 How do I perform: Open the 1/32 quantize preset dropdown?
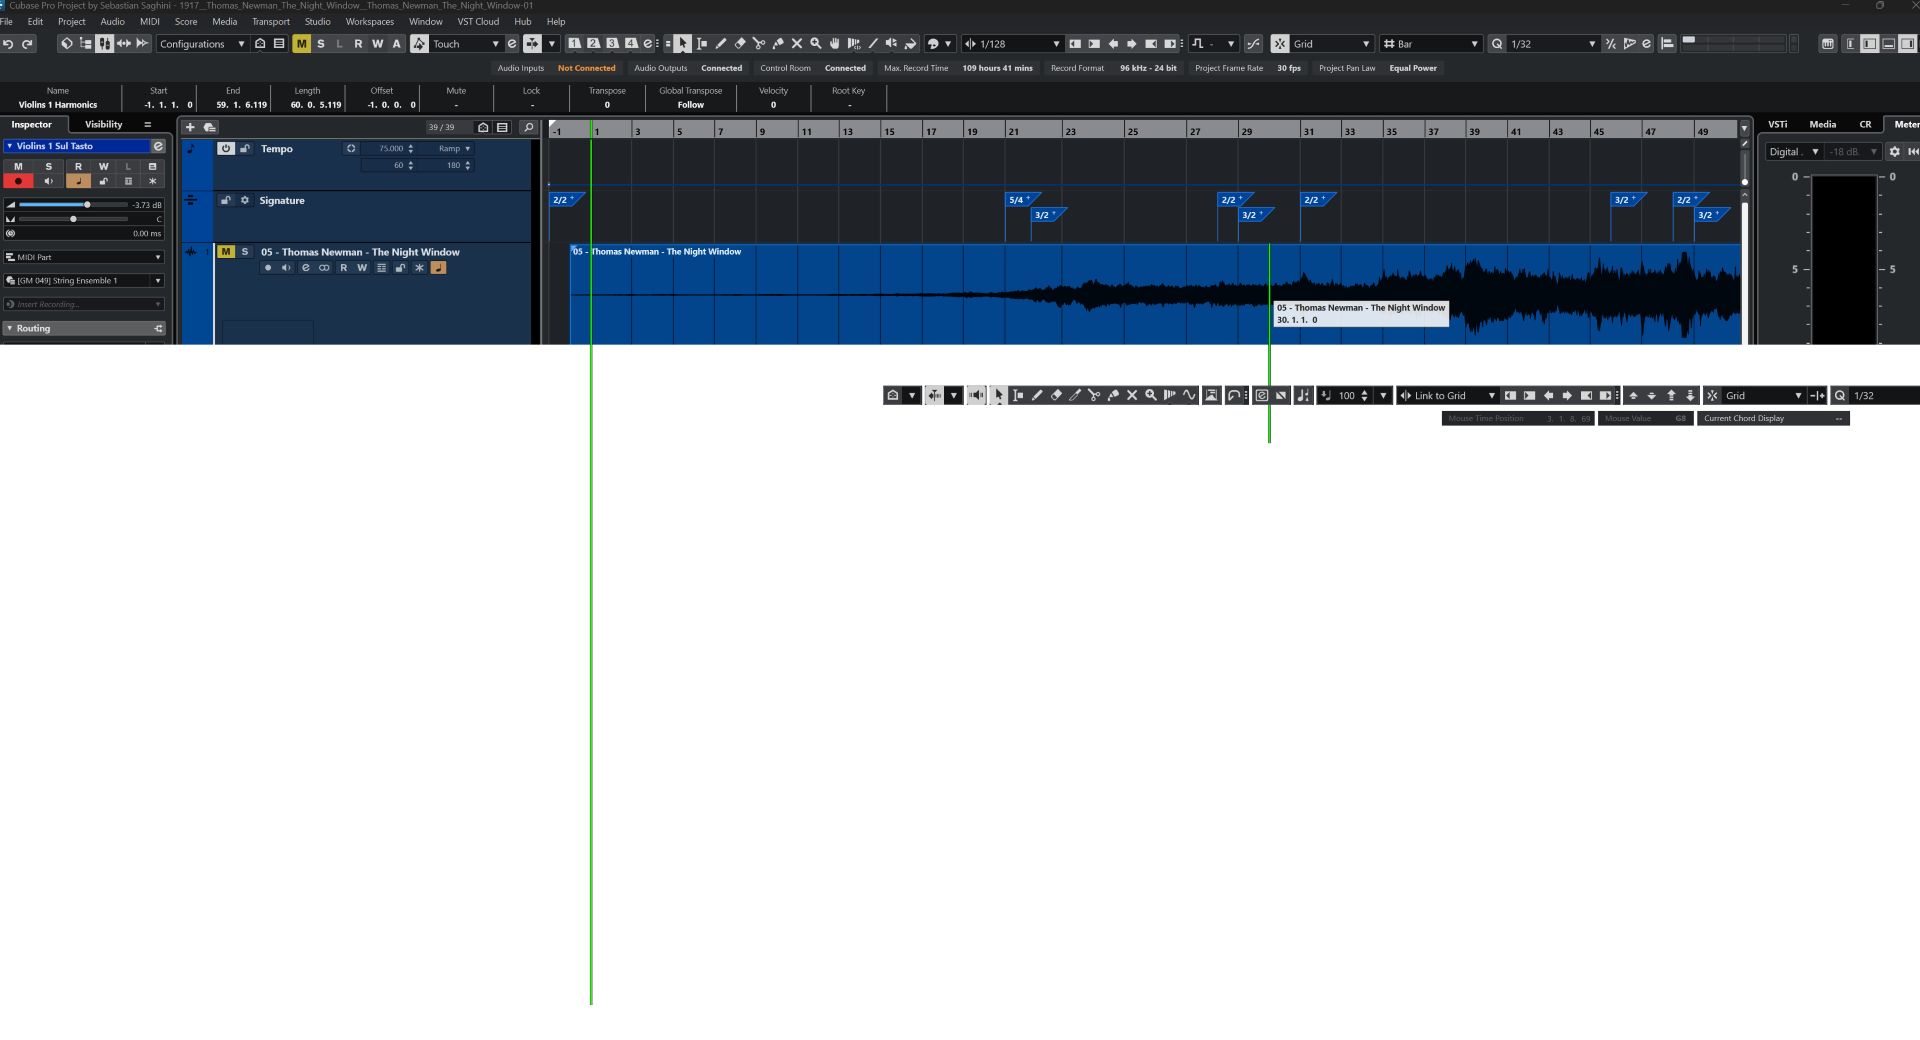click(1553, 44)
